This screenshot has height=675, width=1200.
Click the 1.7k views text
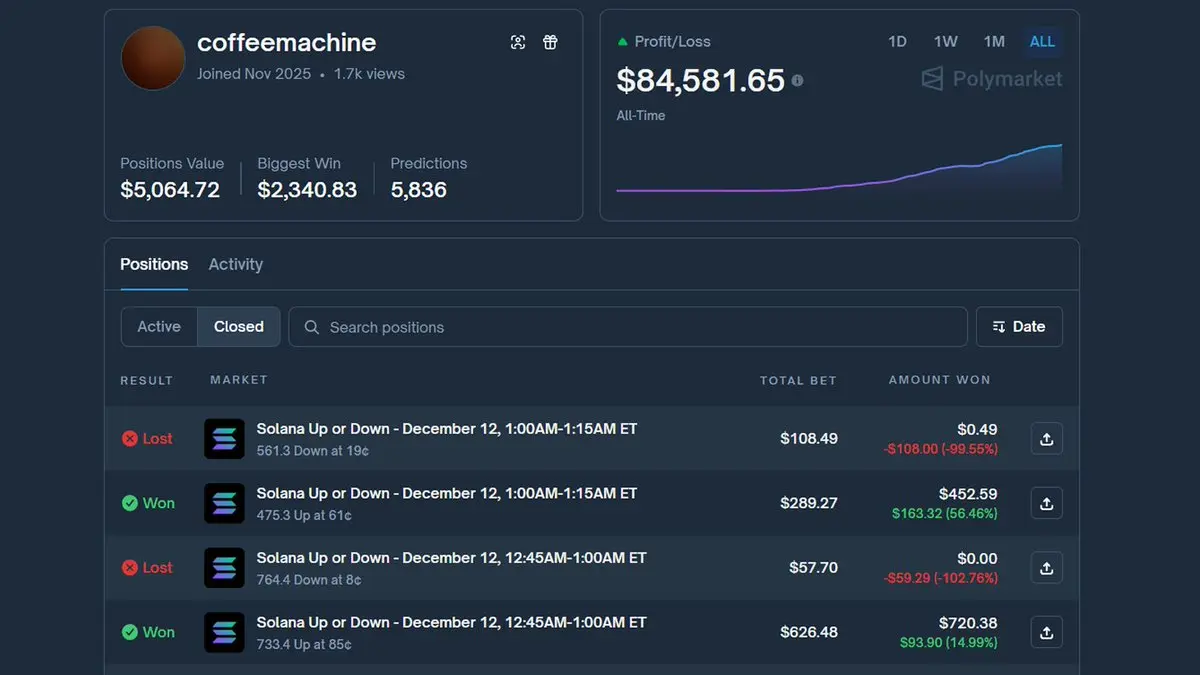pos(370,74)
